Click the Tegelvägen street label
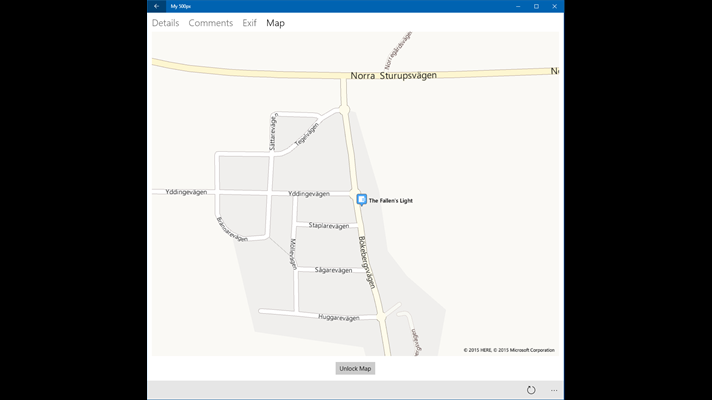 [307, 134]
